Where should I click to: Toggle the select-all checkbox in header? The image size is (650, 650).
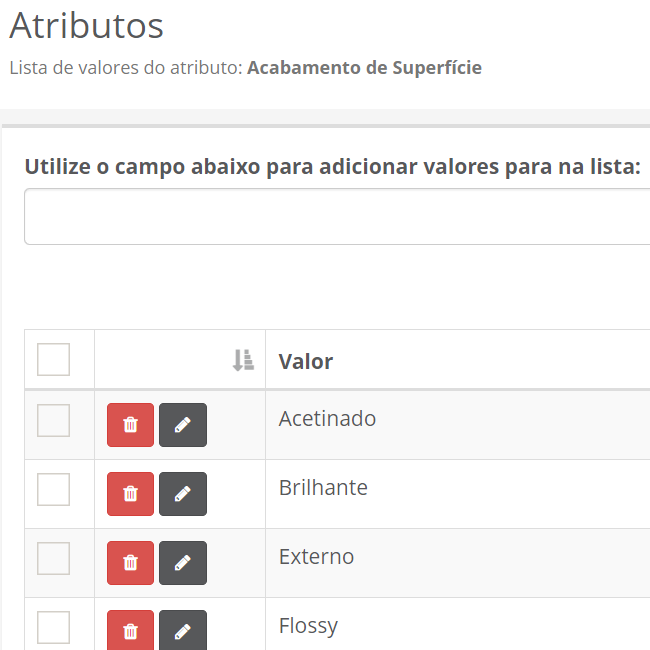tap(53, 360)
